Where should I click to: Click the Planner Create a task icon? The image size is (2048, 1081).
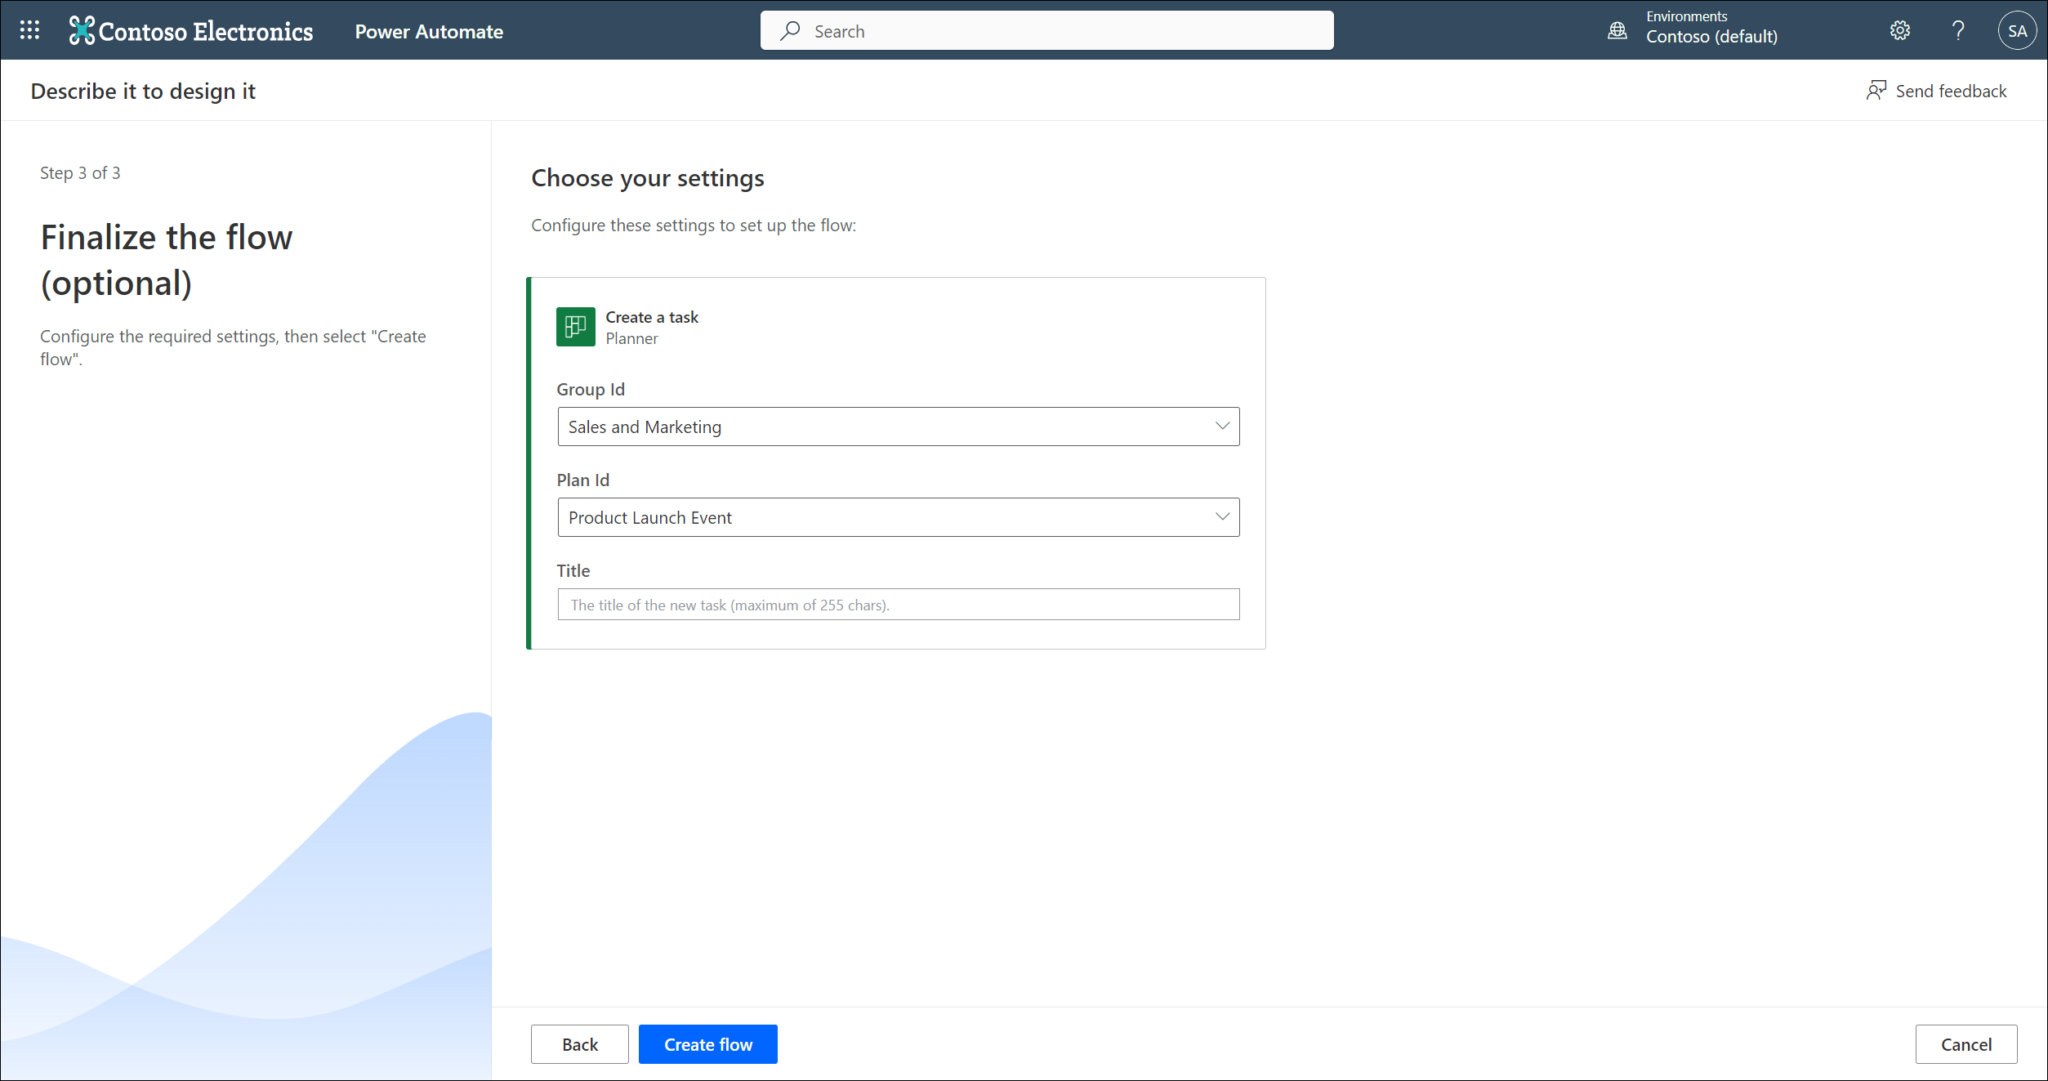[x=576, y=327]
